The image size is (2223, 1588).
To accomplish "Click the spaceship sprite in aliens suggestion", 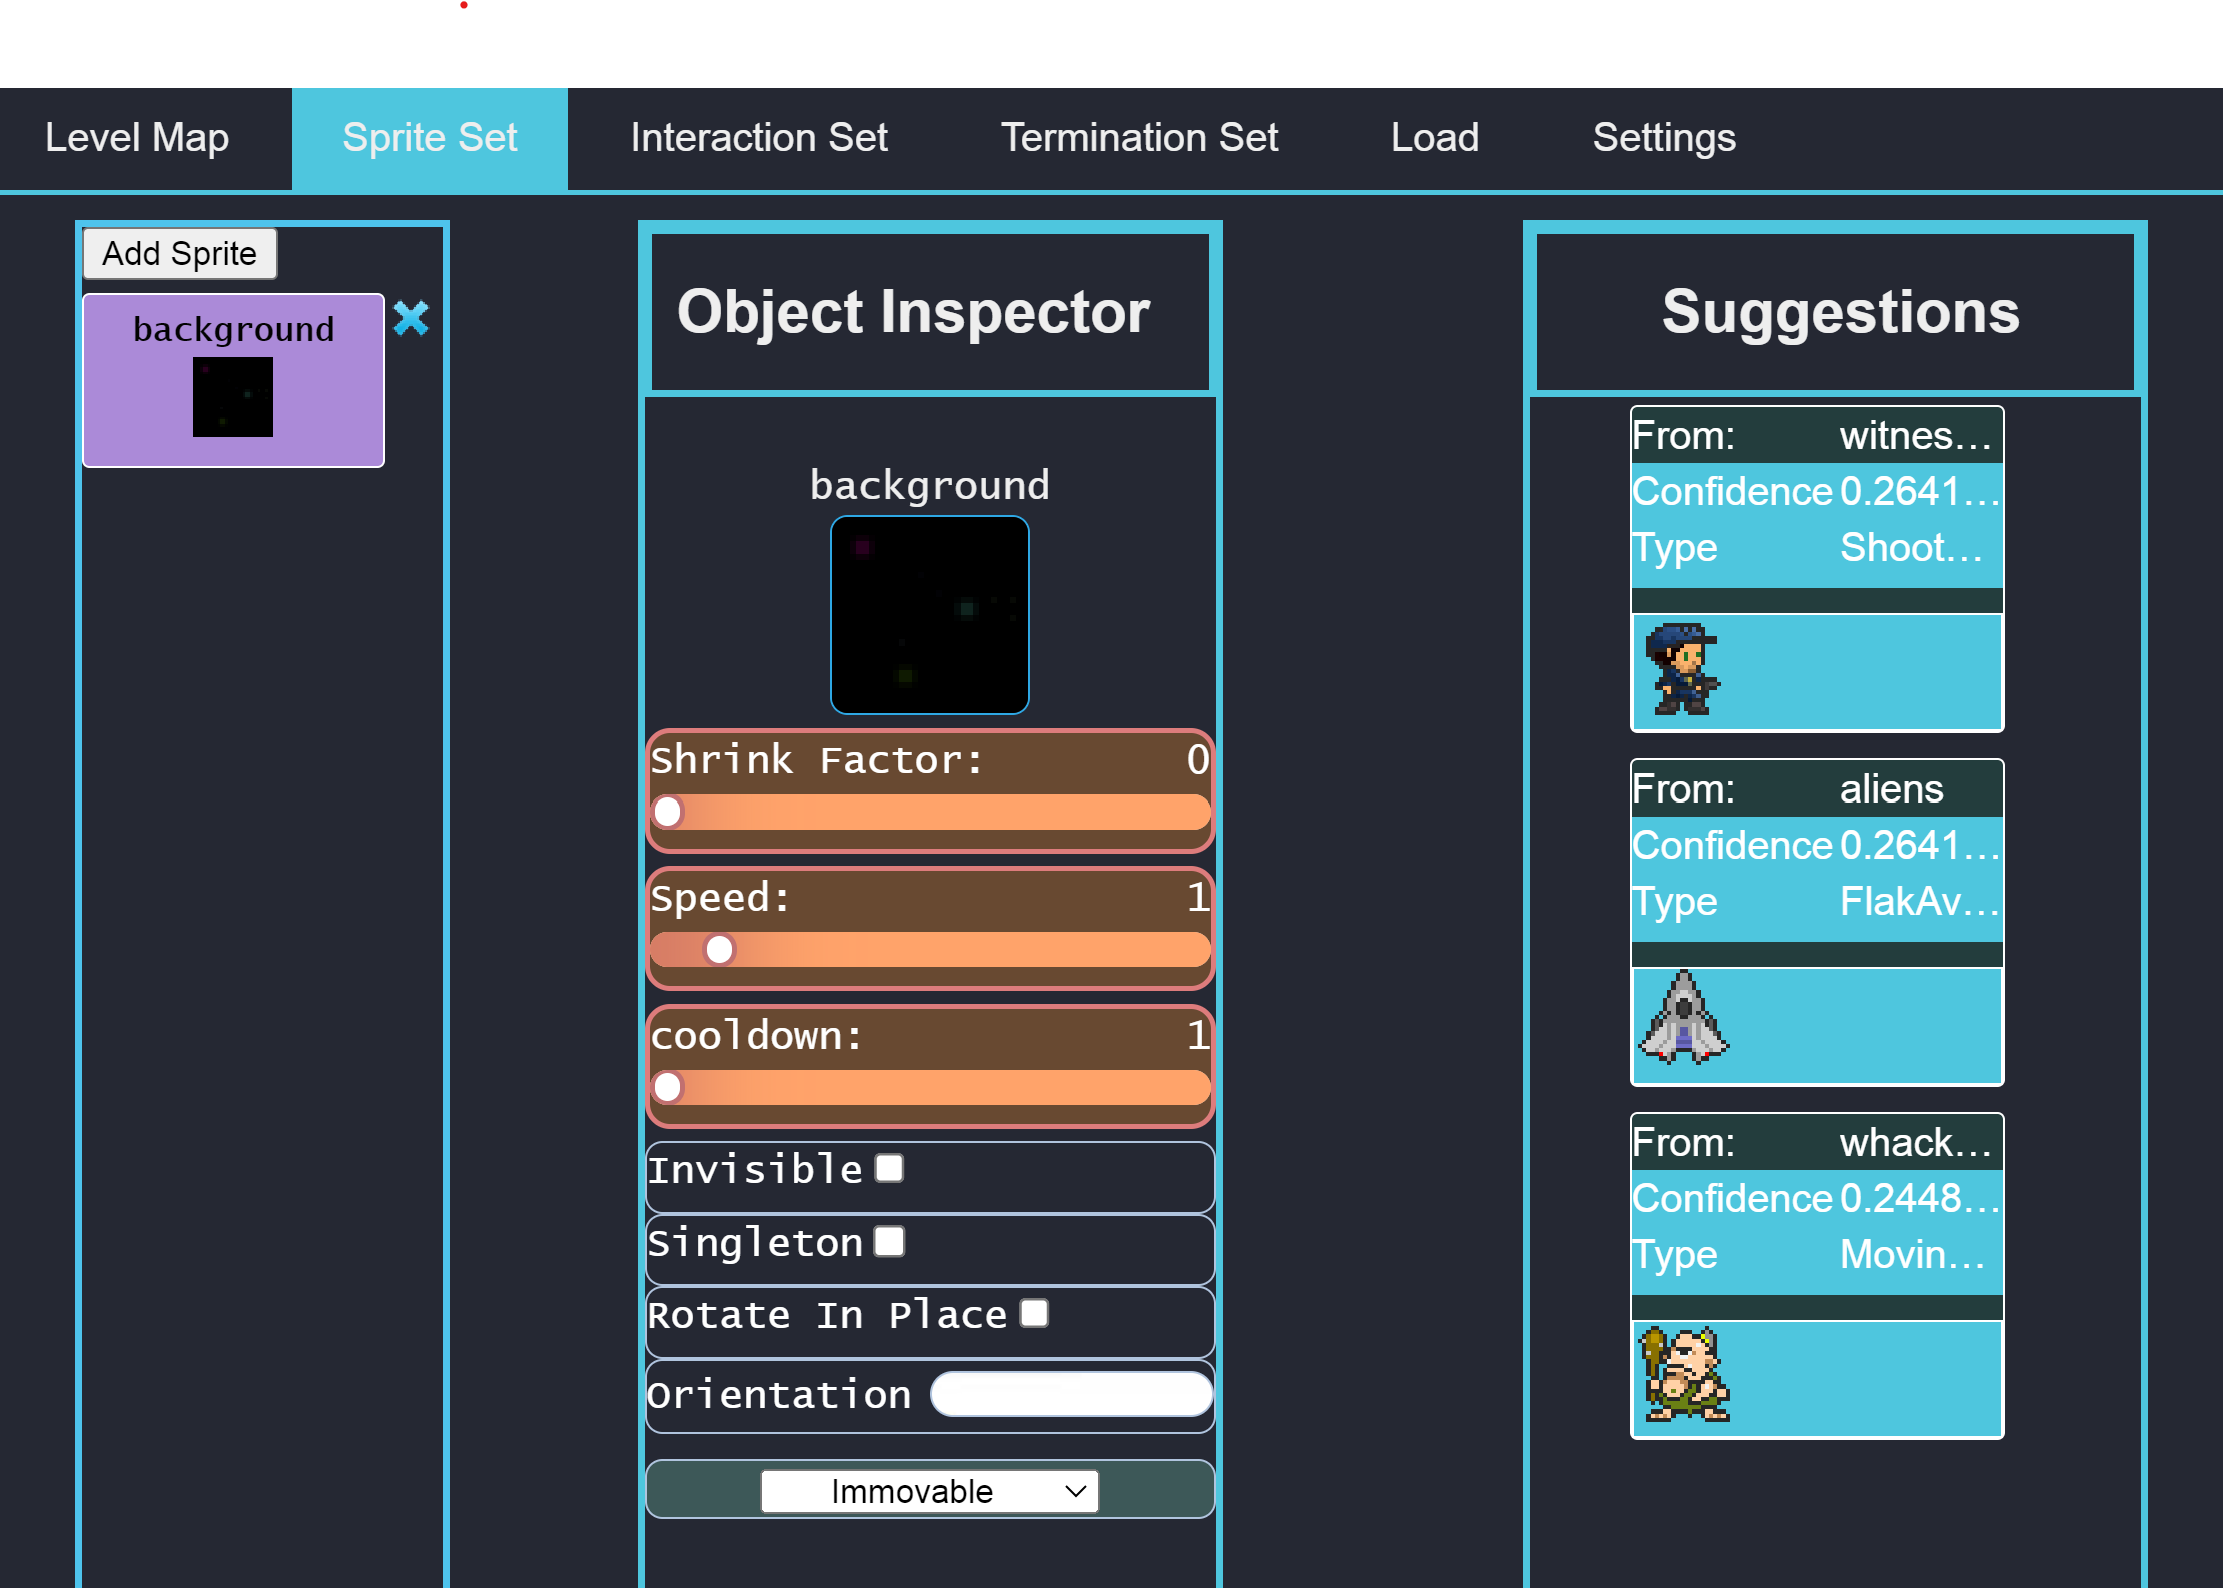I will coord(1683,1019).
